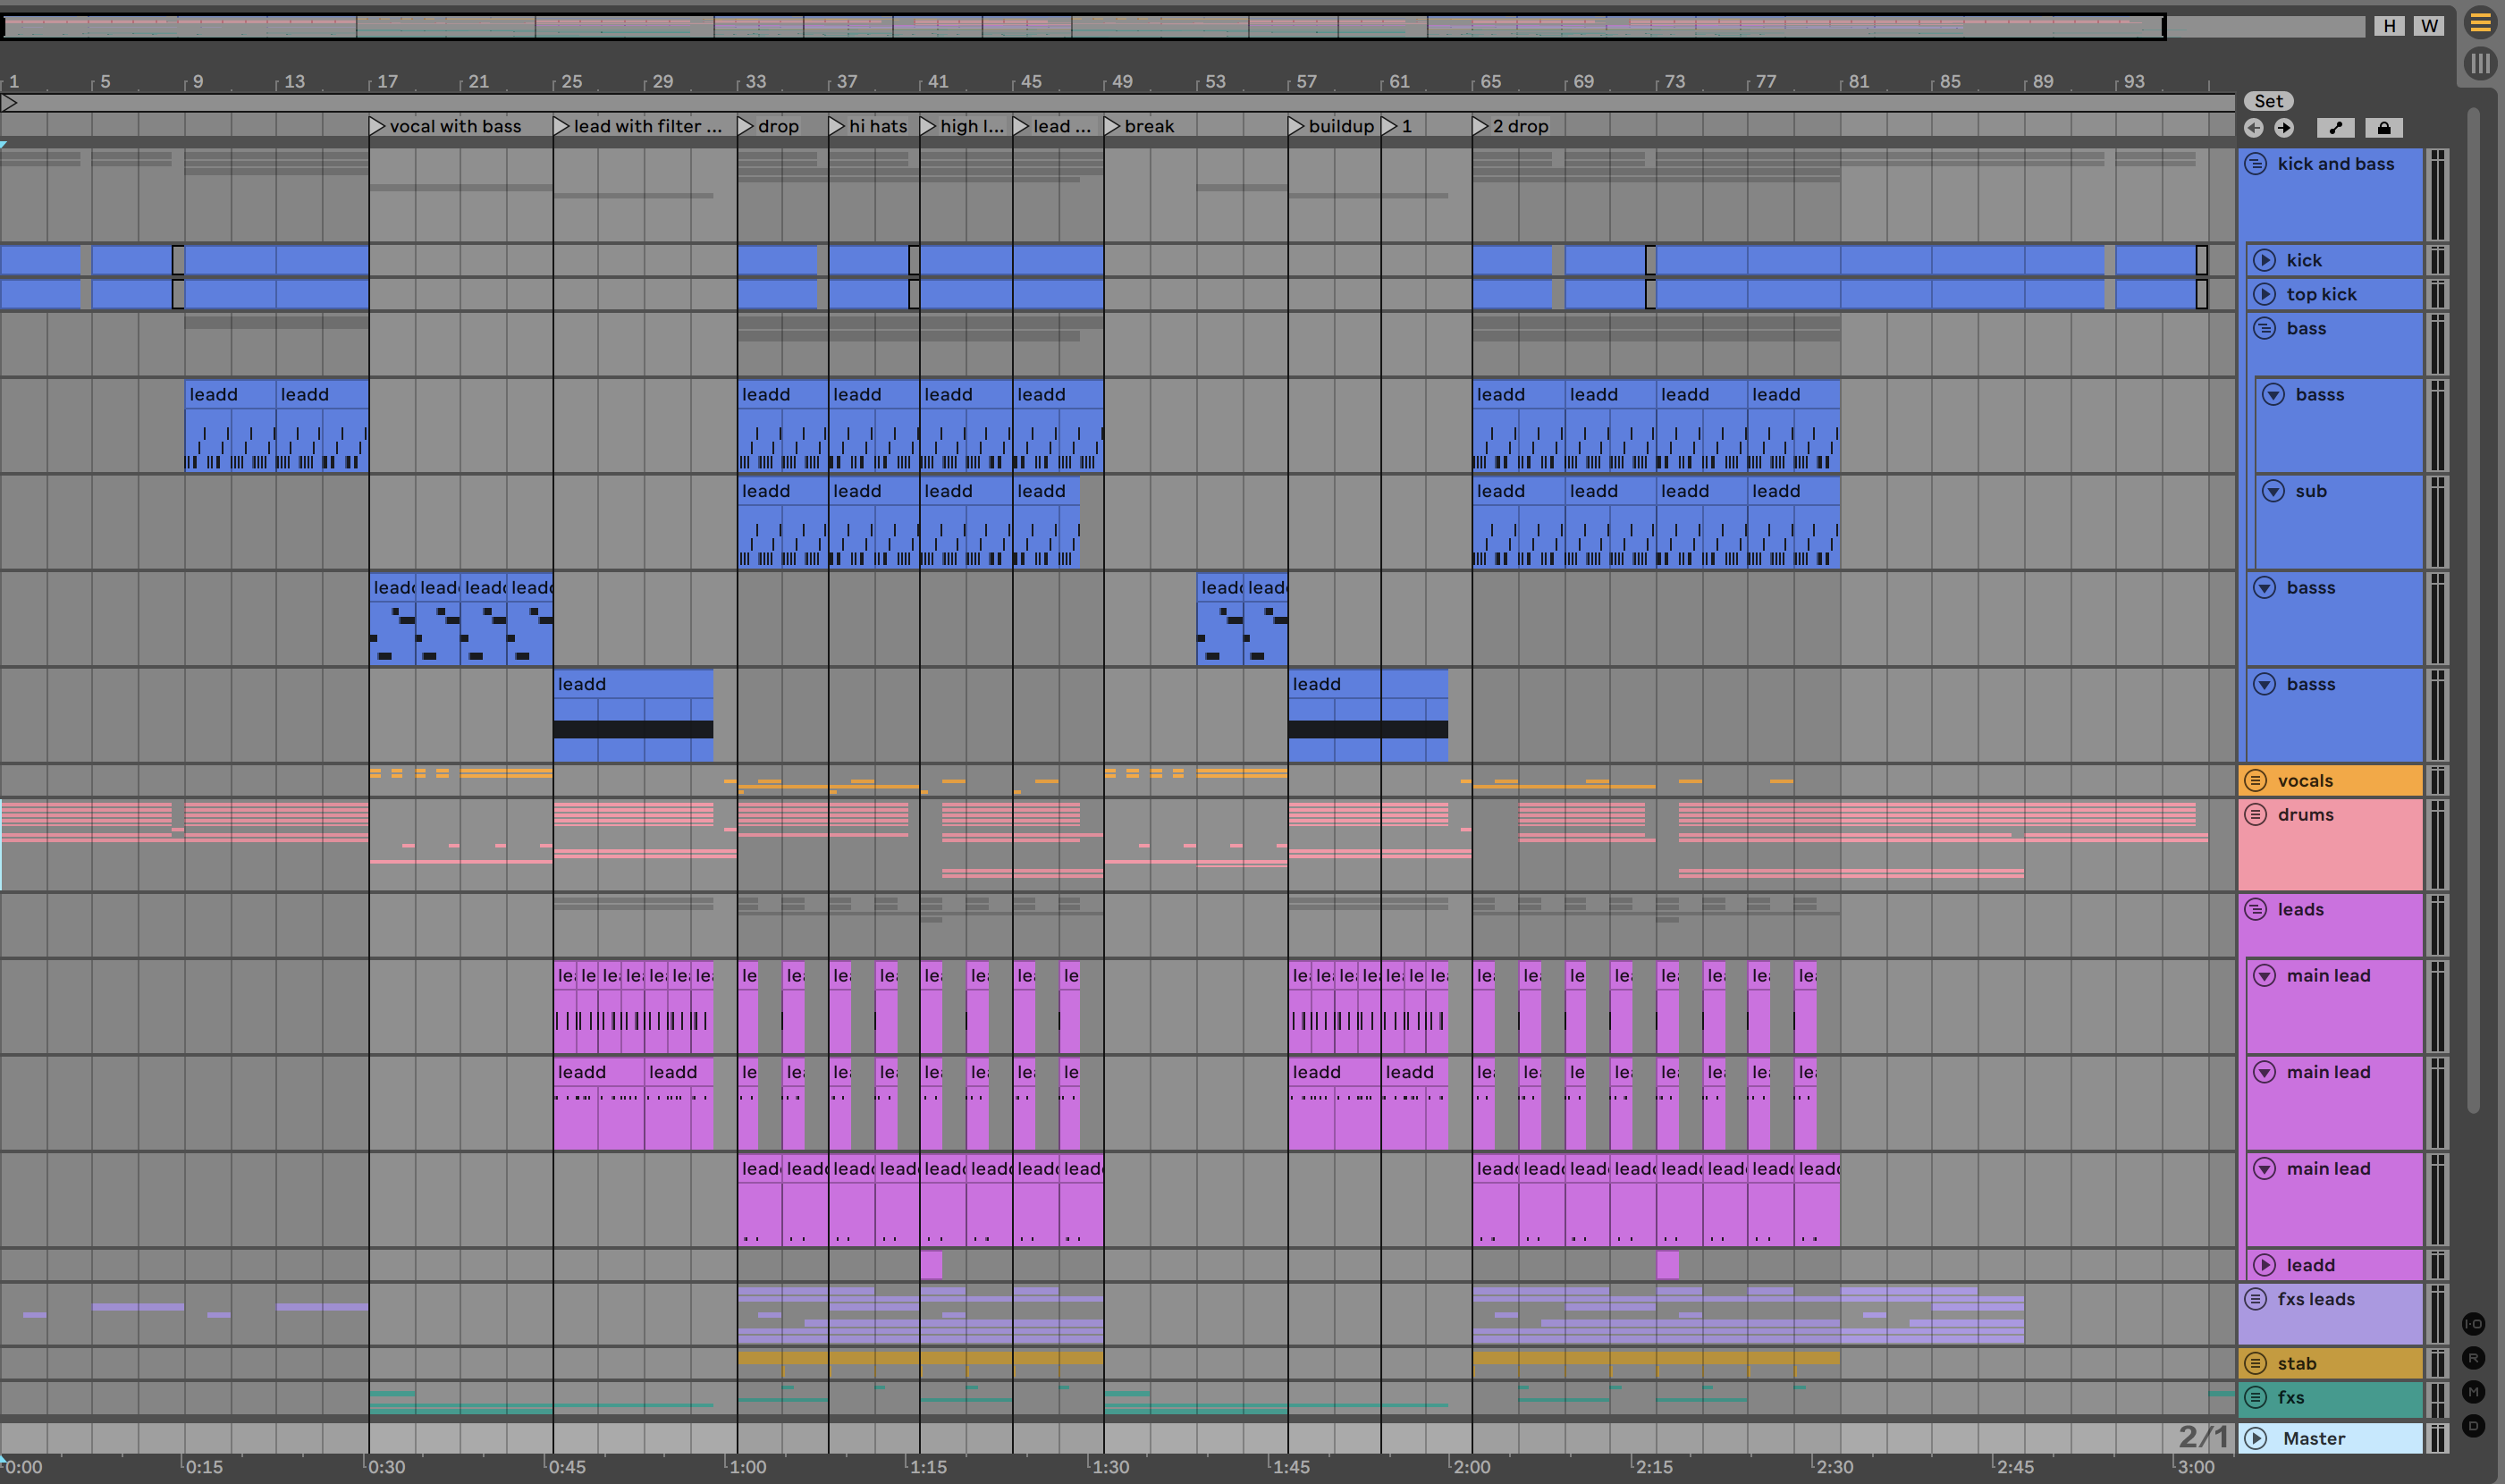Image resolution: width=2505 pixels, height=1484 pixels.
Task: Switch to Session view with the vertical bars icon
Action: pos(2480,64)
